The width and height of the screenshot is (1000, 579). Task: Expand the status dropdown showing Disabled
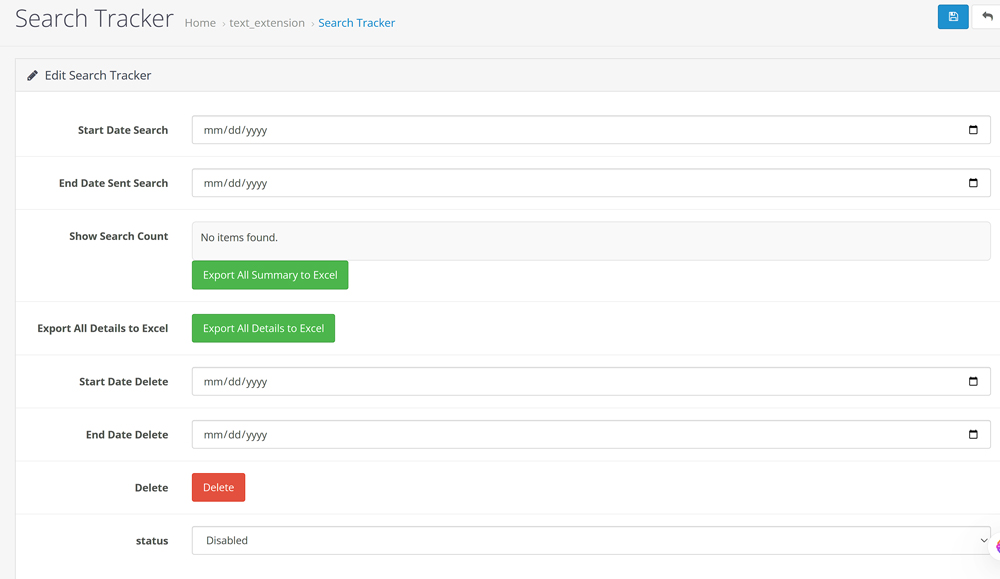[590, 540]
